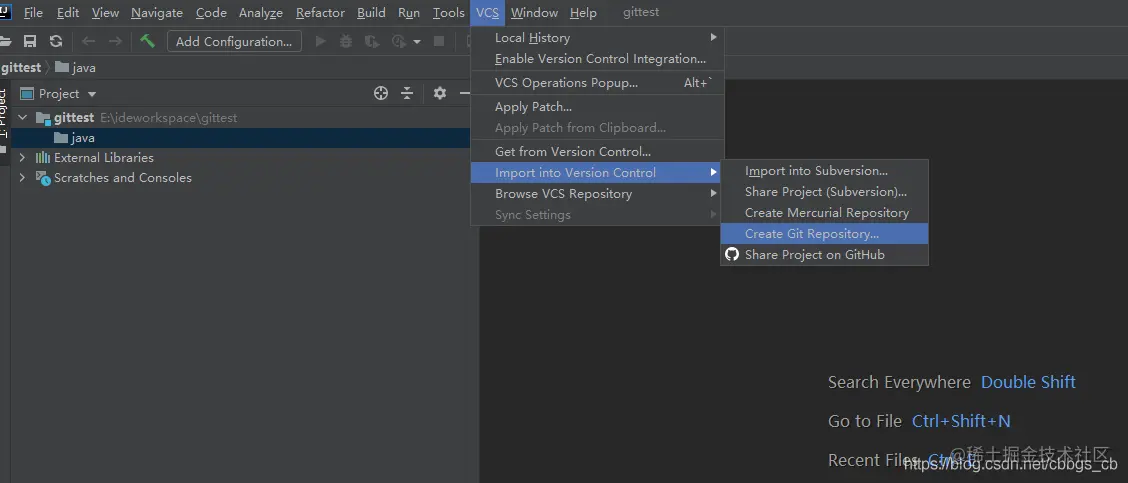
Task: Click the Add Configuration button
Action: click(x=234, y=42)
